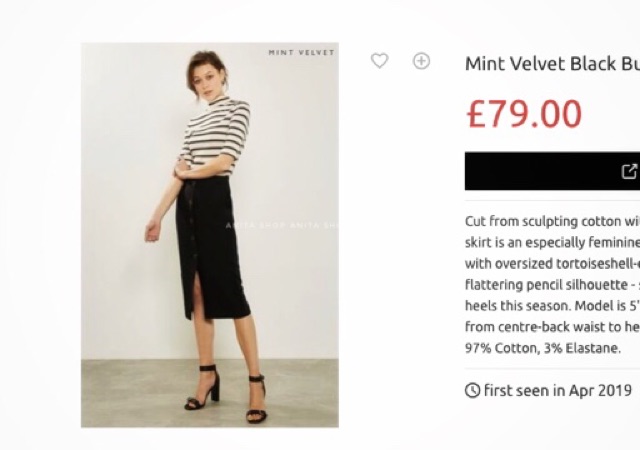640x450 pixels.
Task: Select the 'first seen in Apr 2019' text
Action: (x=557, y=390)
